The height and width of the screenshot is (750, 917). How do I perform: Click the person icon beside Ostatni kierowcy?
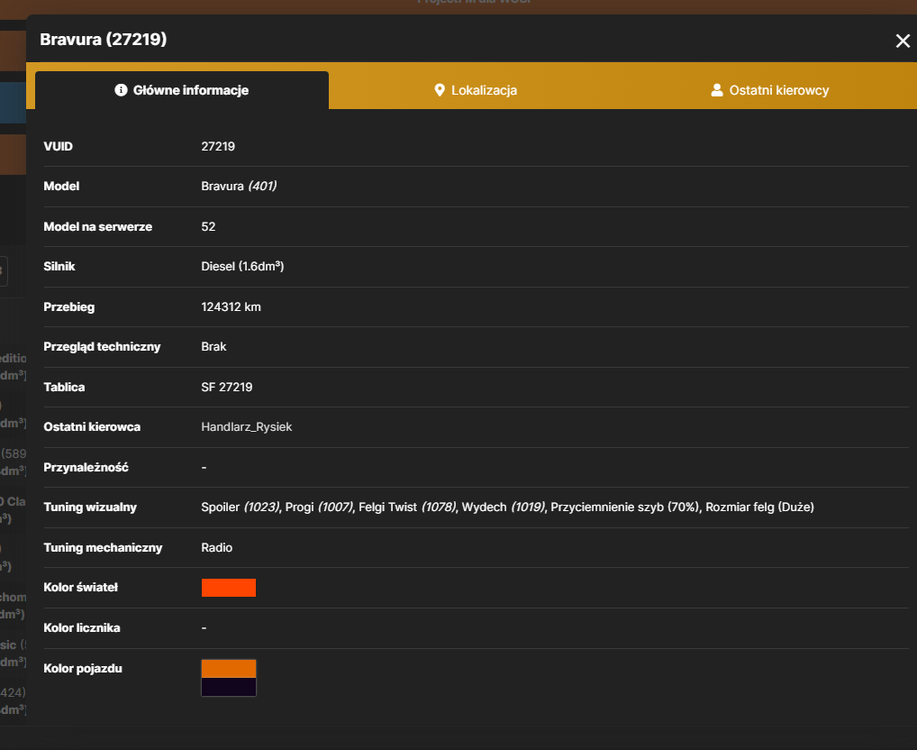click(x=716, y=90)
